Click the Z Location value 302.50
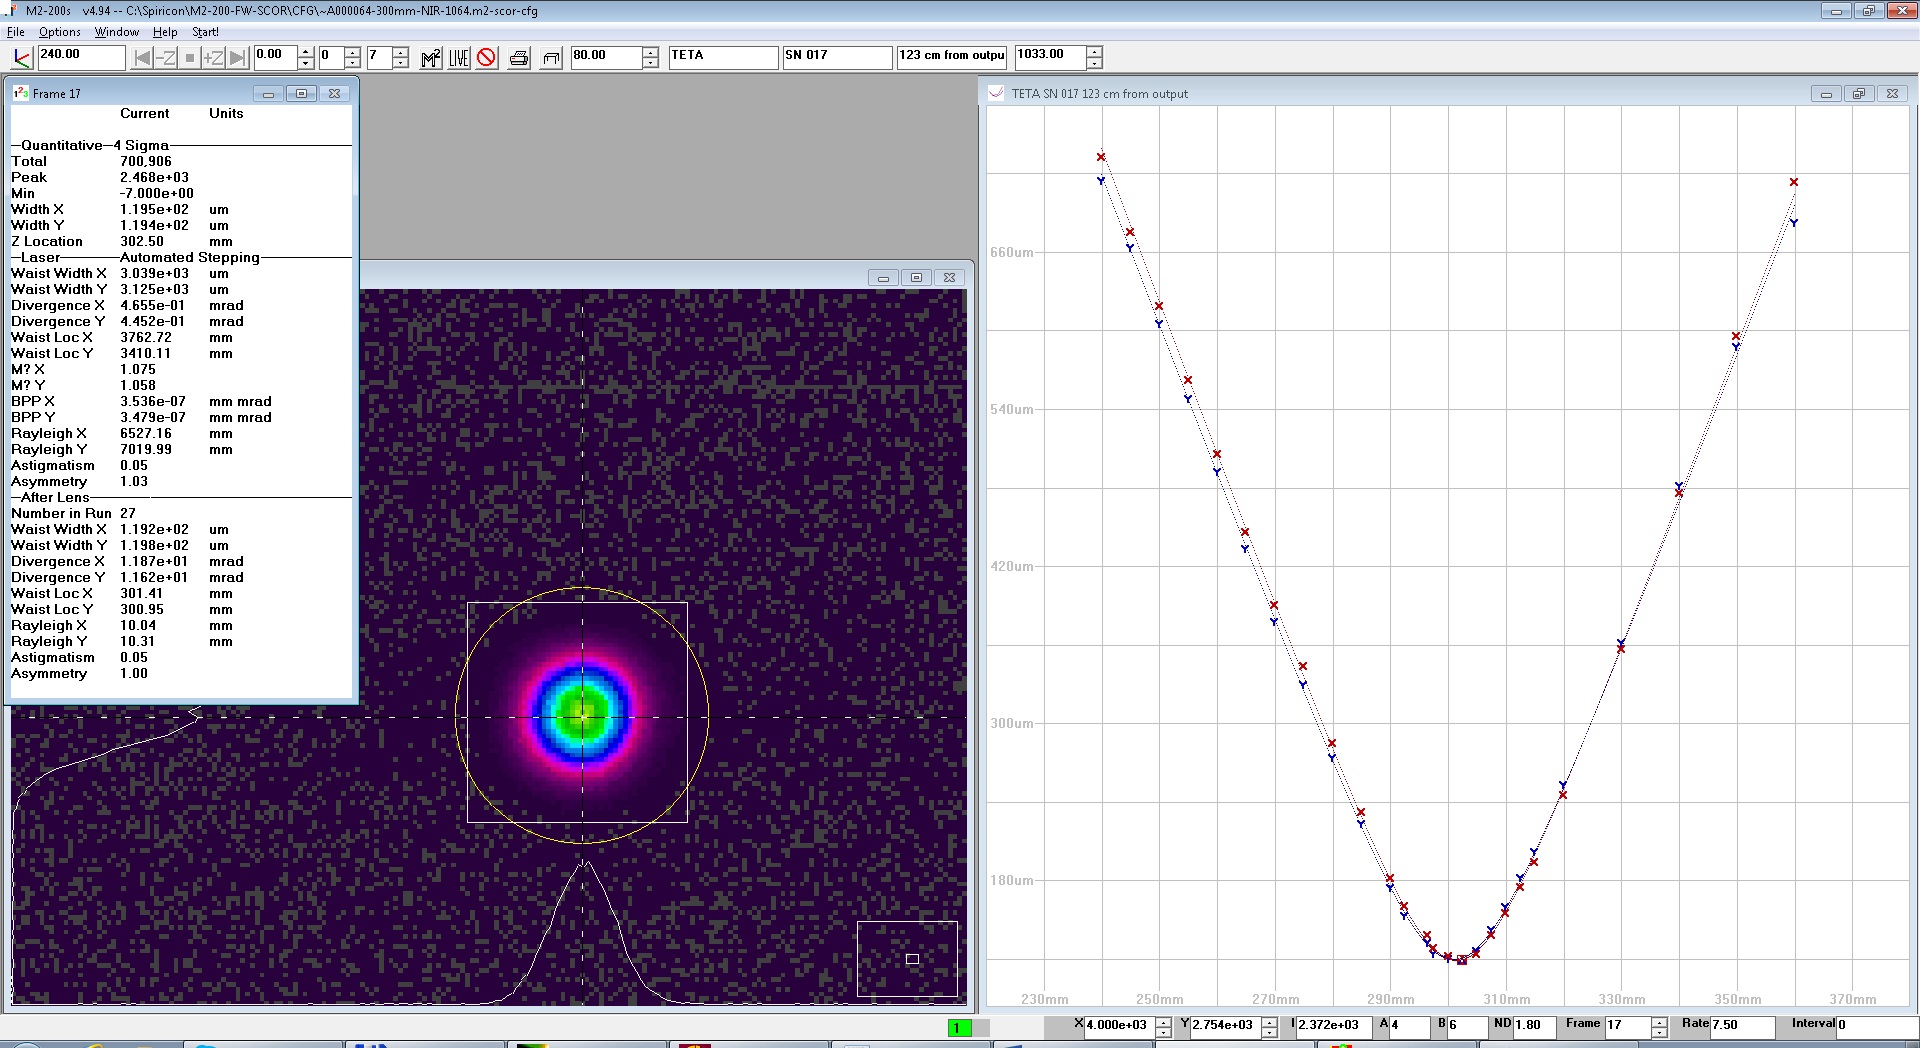This screenshot has height=1048, width=1920. click(142, 241)
